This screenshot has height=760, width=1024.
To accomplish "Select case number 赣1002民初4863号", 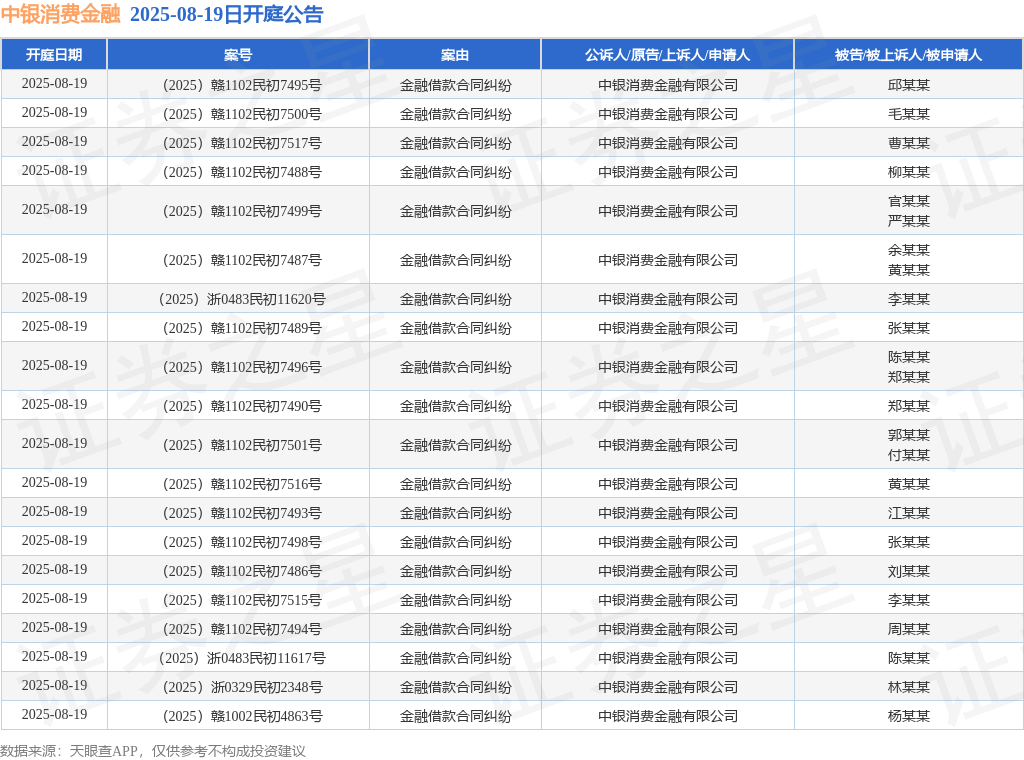I will point(241,716).
